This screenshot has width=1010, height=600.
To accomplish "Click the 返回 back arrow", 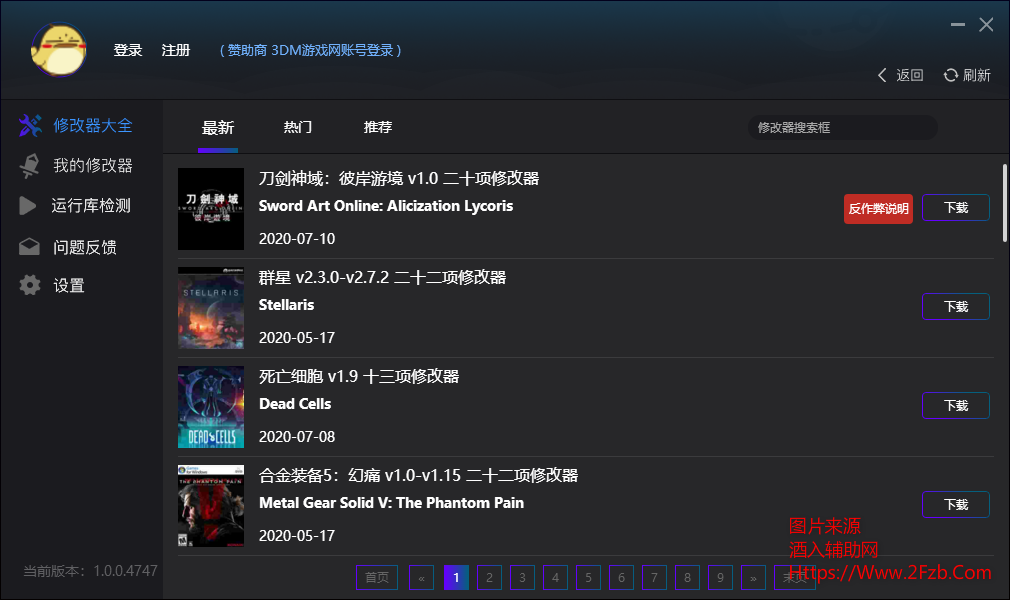I will [x=881, y=75].
